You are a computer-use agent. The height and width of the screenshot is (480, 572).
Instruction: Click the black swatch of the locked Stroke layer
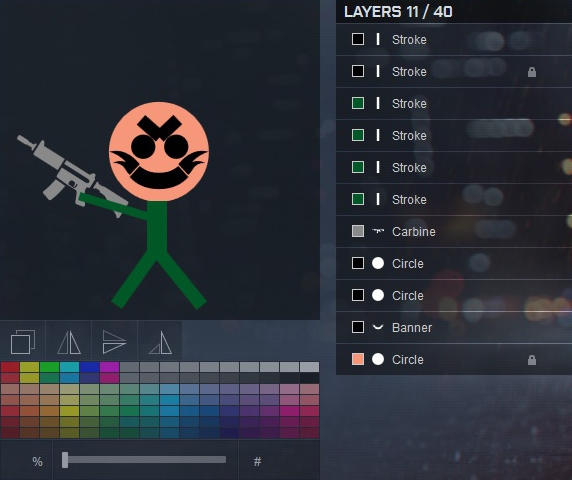point(358,71)
